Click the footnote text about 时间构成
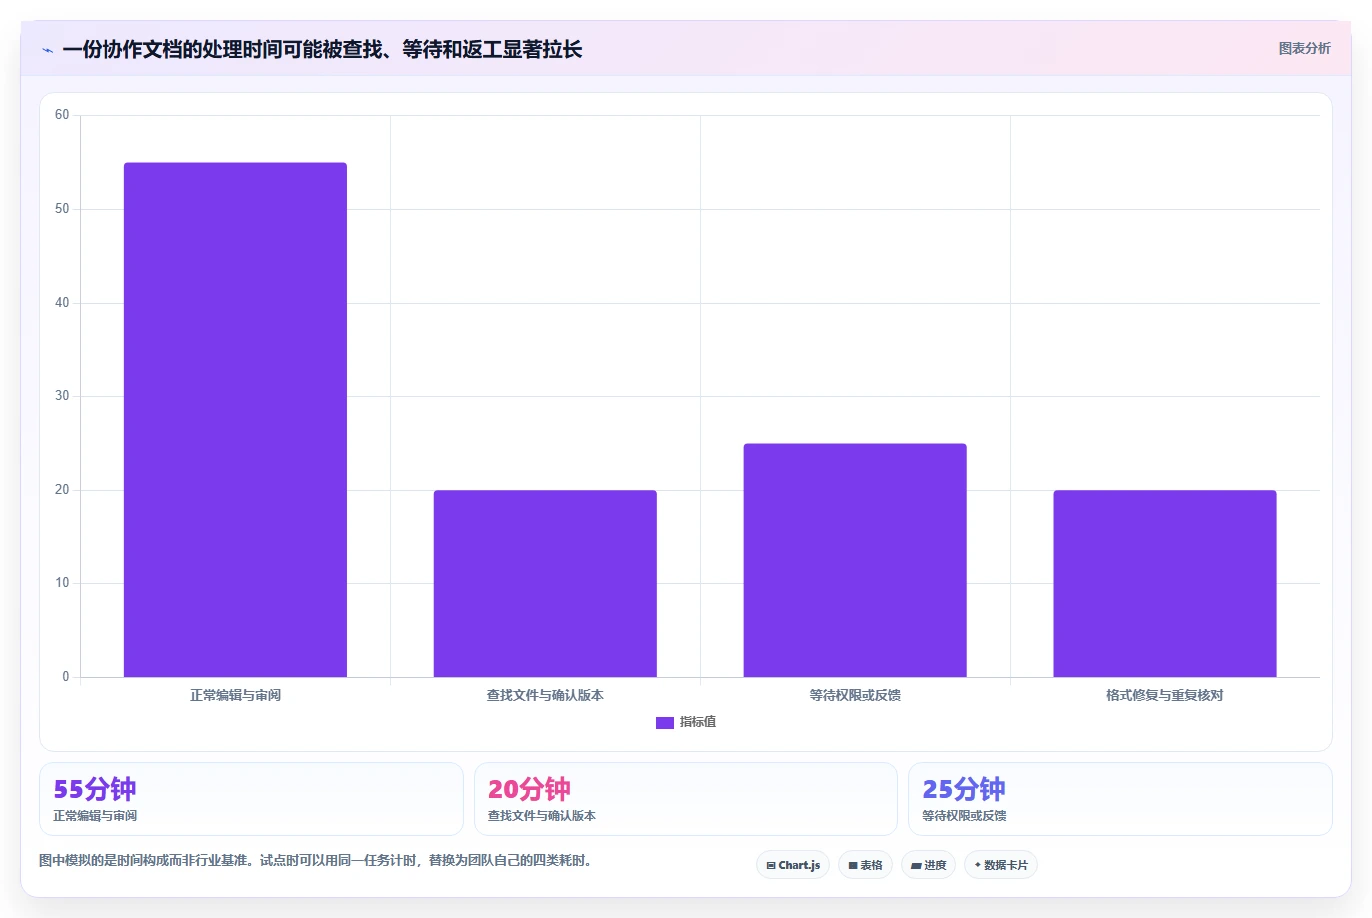This screenshot has height=918, width=1372. click(x=316, y=860)
